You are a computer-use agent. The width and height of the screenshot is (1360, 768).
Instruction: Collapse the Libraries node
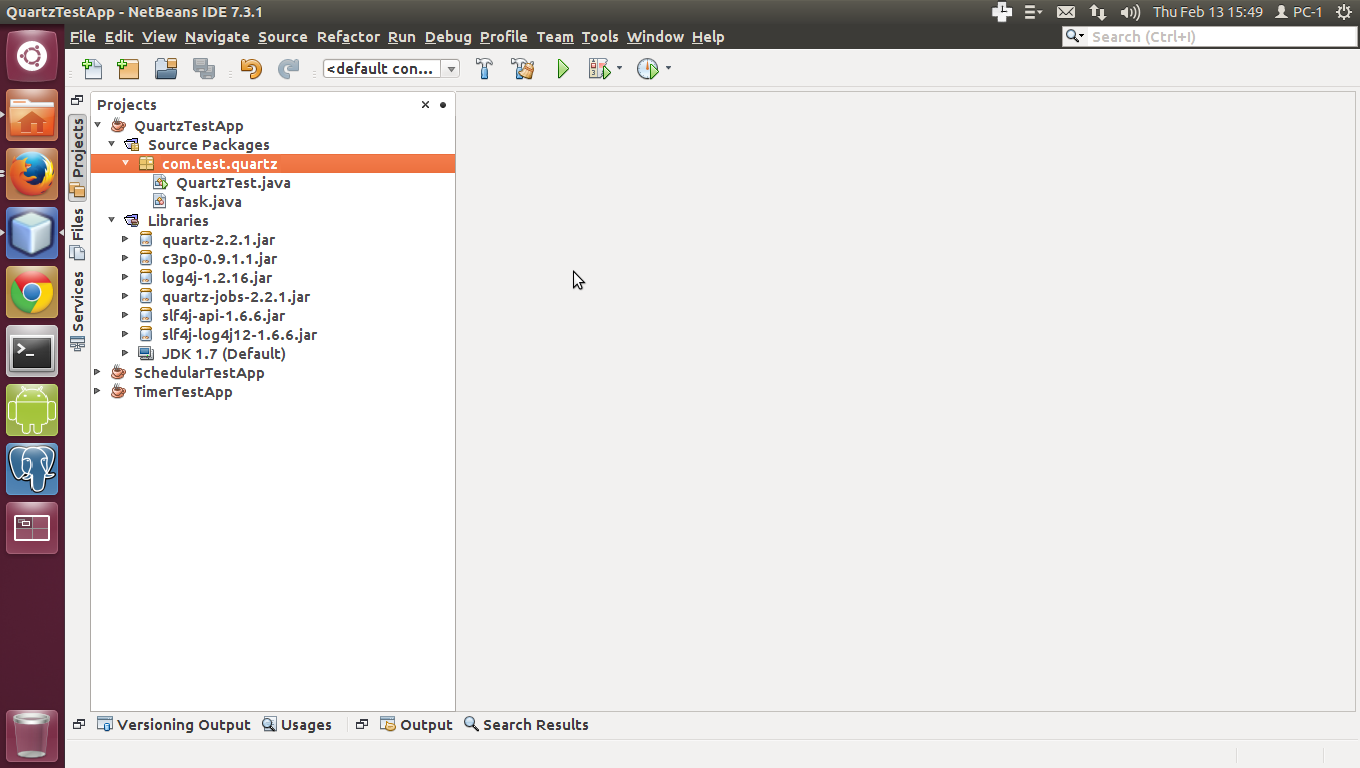[x=112, y=220]
